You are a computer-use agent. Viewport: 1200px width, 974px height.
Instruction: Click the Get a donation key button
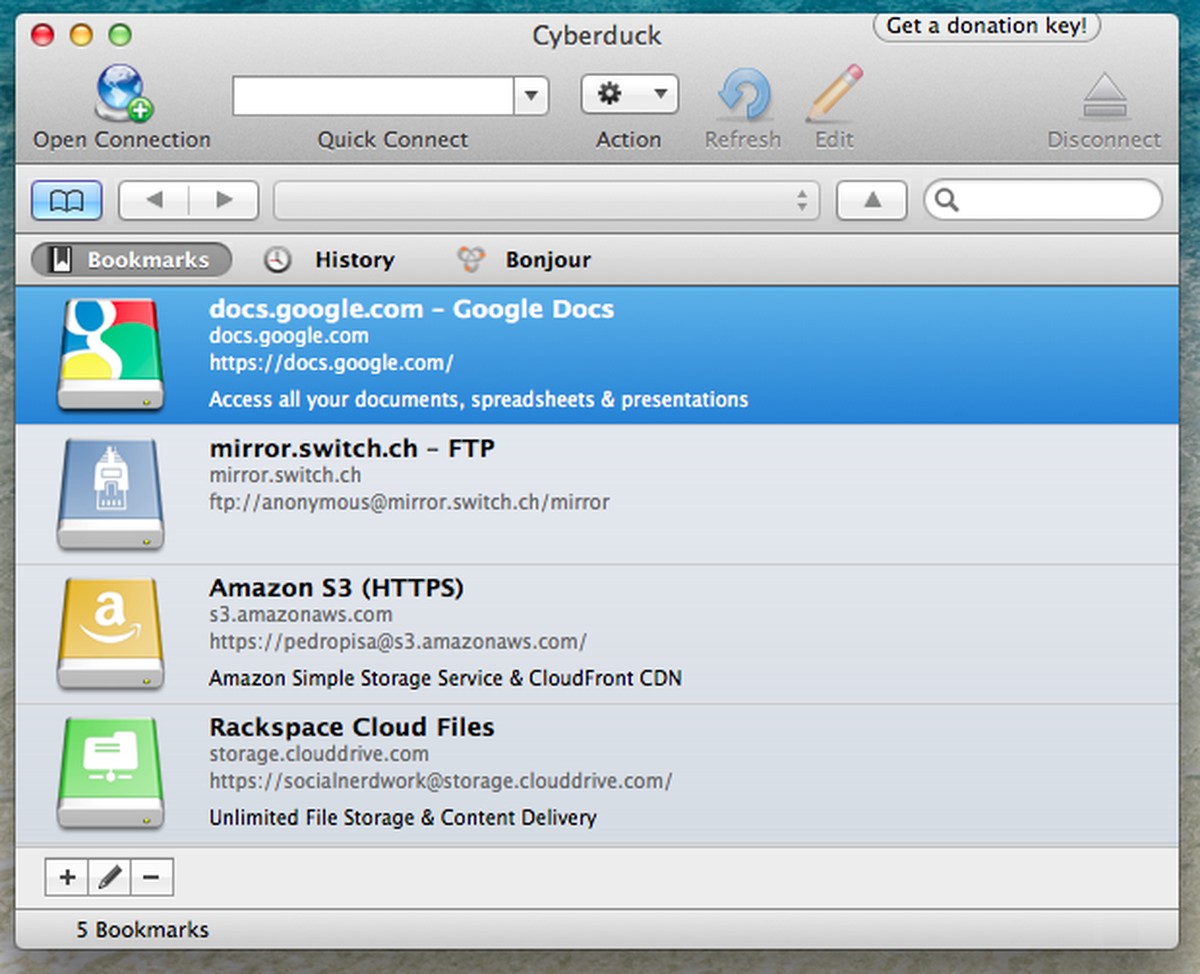click(x=986, y=26)
